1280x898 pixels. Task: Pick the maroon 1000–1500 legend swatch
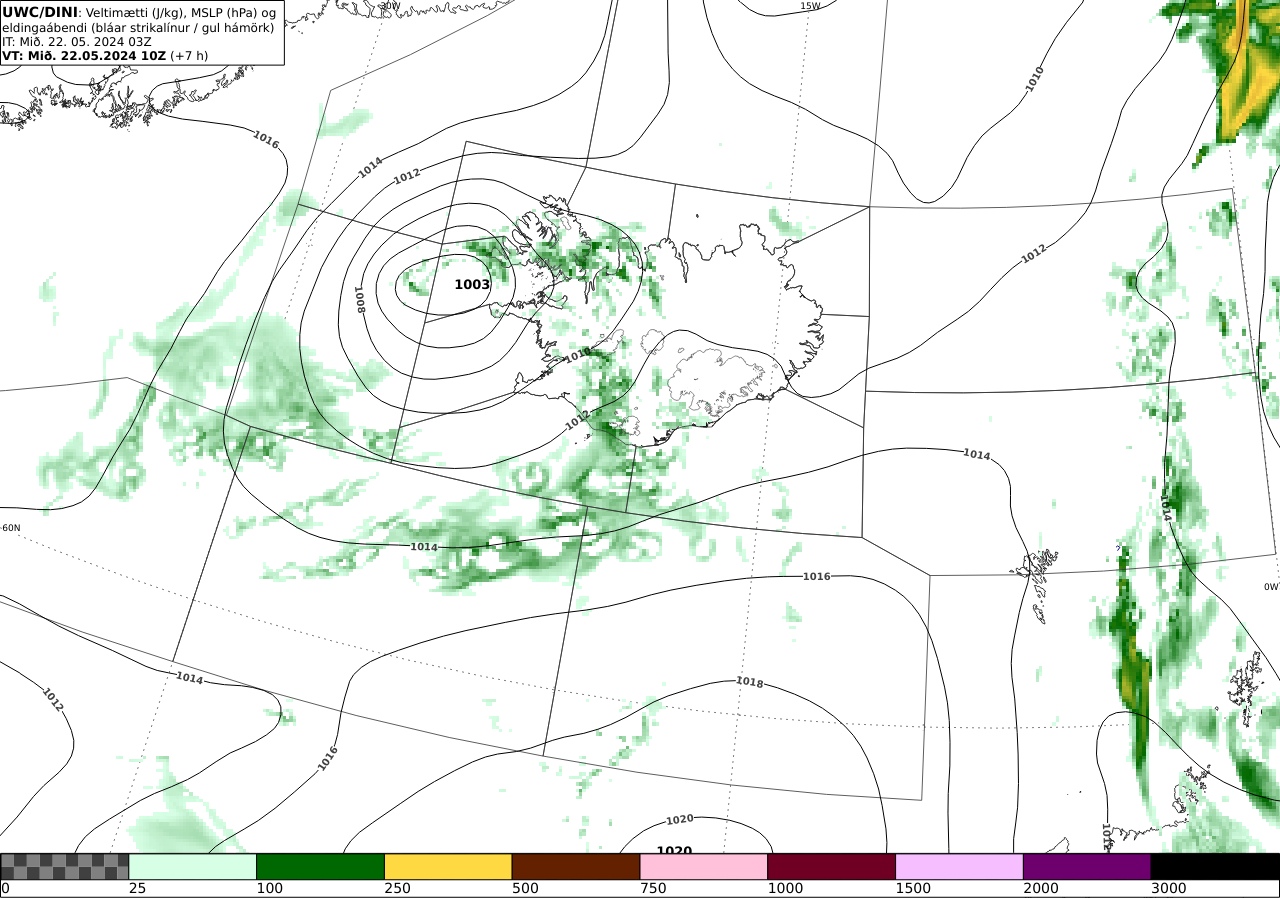pos(831,866)
